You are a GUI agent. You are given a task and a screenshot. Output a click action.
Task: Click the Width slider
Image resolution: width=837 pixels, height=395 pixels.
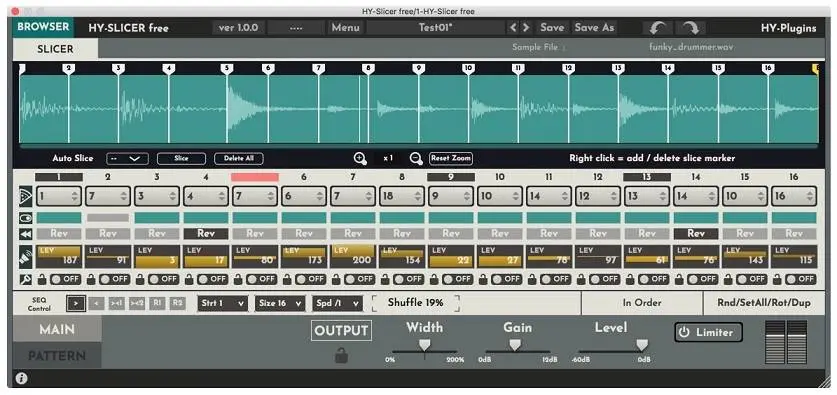click(424, 349)
